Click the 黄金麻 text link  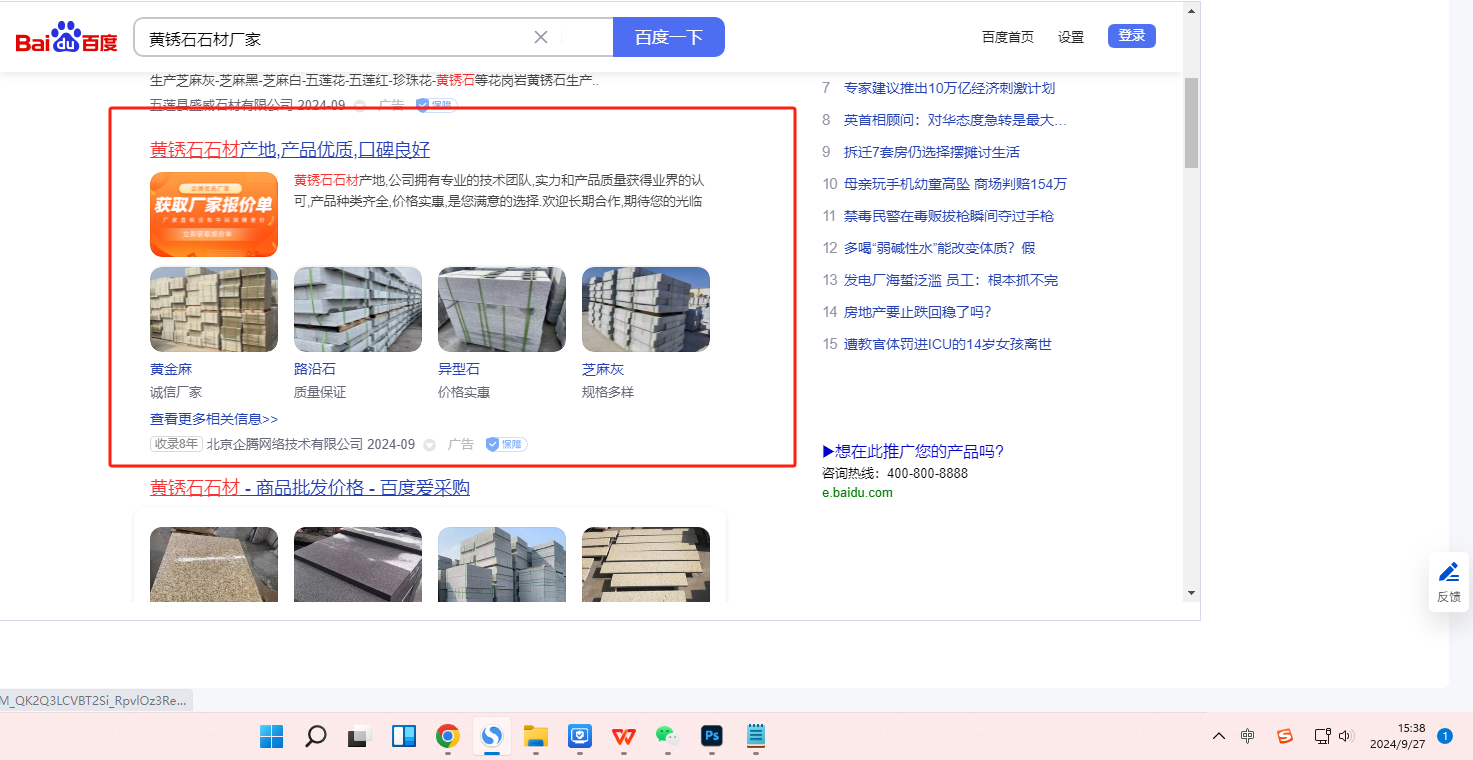click(171, 369)
